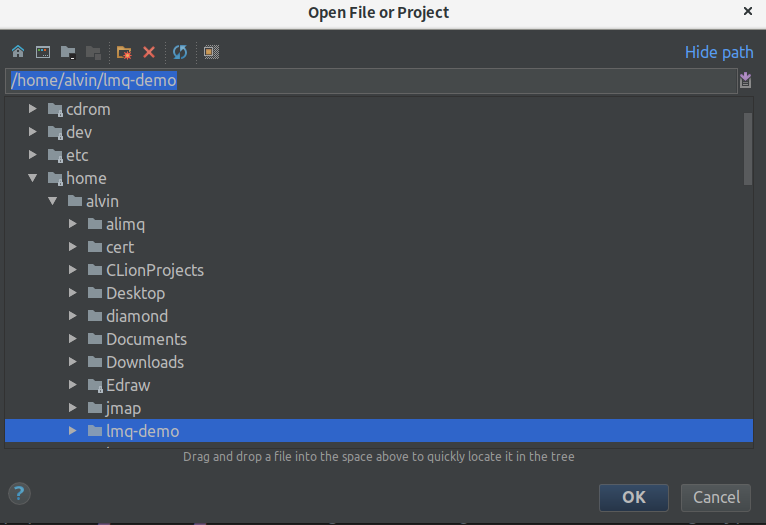Expand the lmq-demo folder
The width and height of the screenshot is (766, 525).
(x=73, y=431)
